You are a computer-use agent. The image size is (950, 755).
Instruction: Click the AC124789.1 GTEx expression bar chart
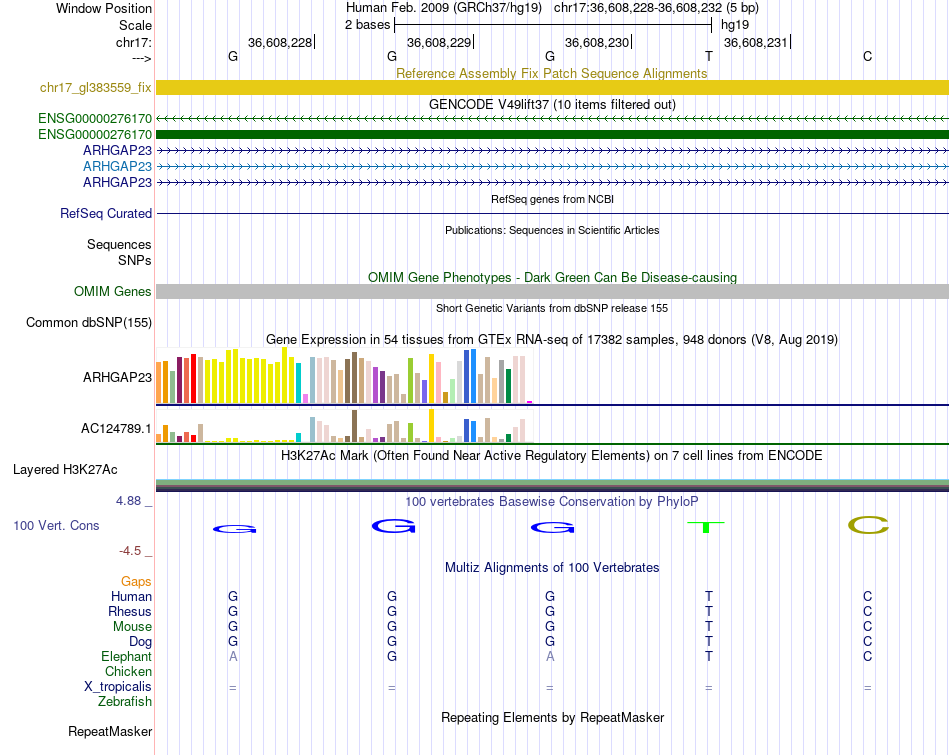[344, 426]
